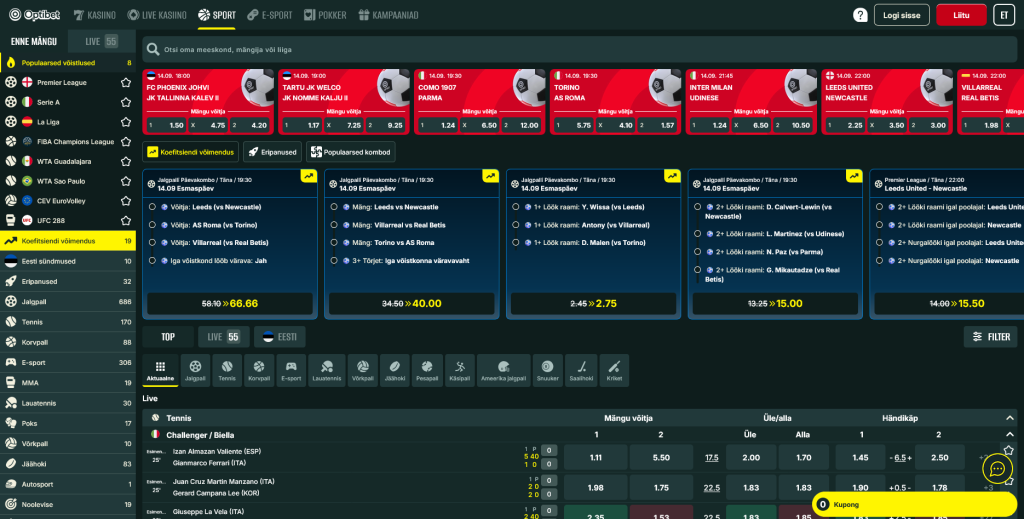Pick odds 5.50 for Gianmarco Ferrari
Image resolution: width=1024 pixels, height=519 pixels.
click(x=661, y=458)
